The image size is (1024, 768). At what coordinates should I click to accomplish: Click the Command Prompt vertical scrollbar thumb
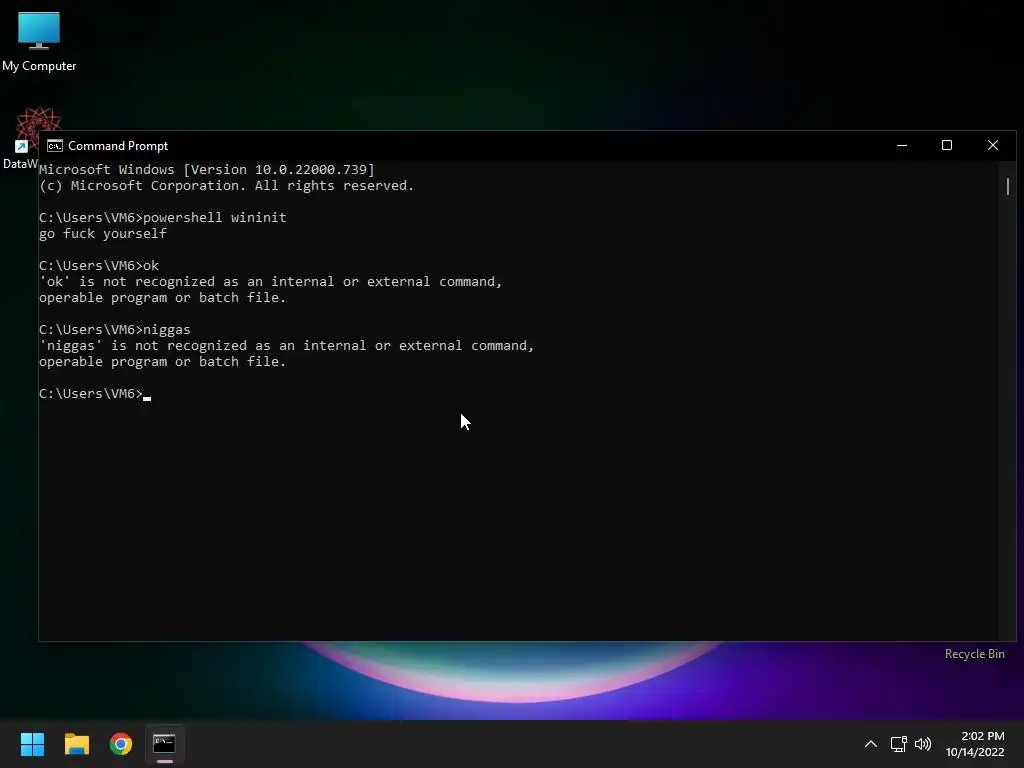coord(1008,186)
